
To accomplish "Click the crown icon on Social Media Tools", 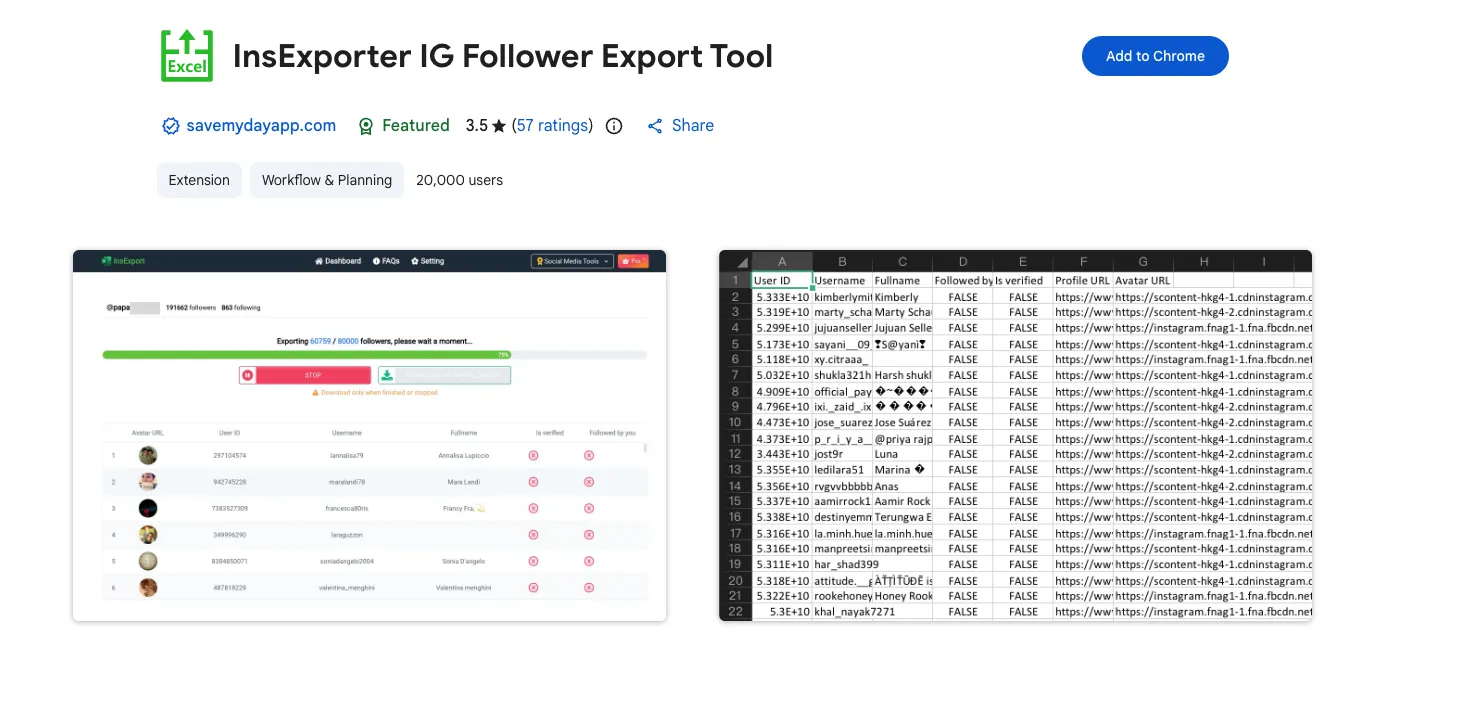I will [539, 261].
